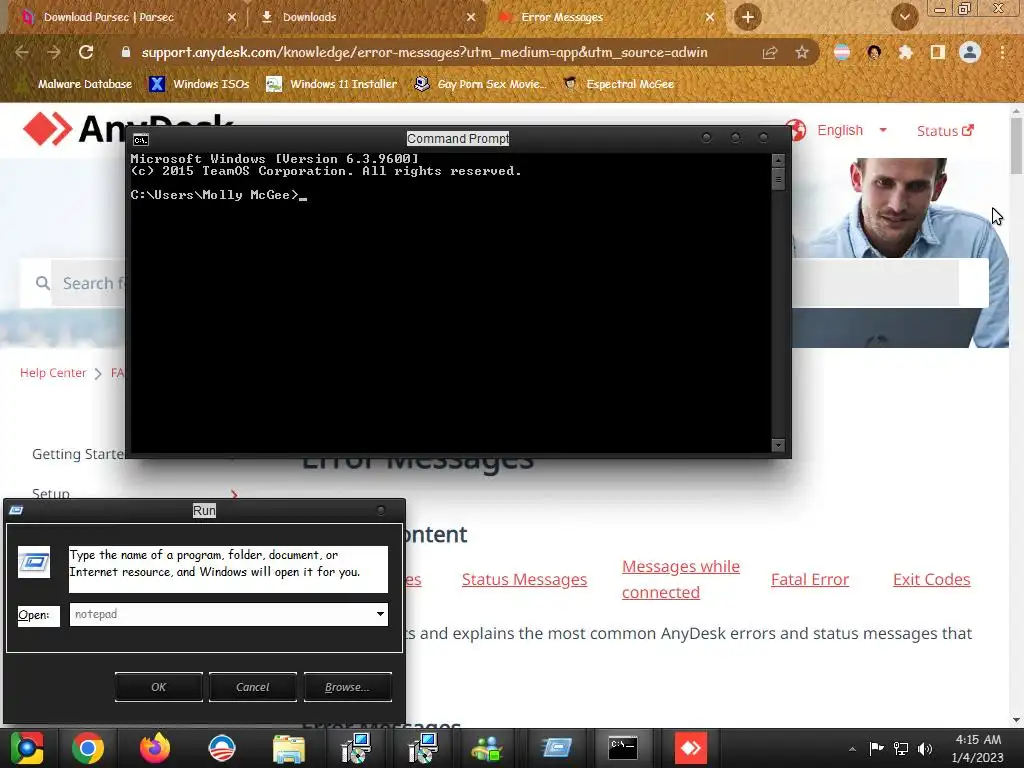This screenshot has width=1024, height=768.
Task: Click the search magnifier icon on page
Action: pos(42,283)
